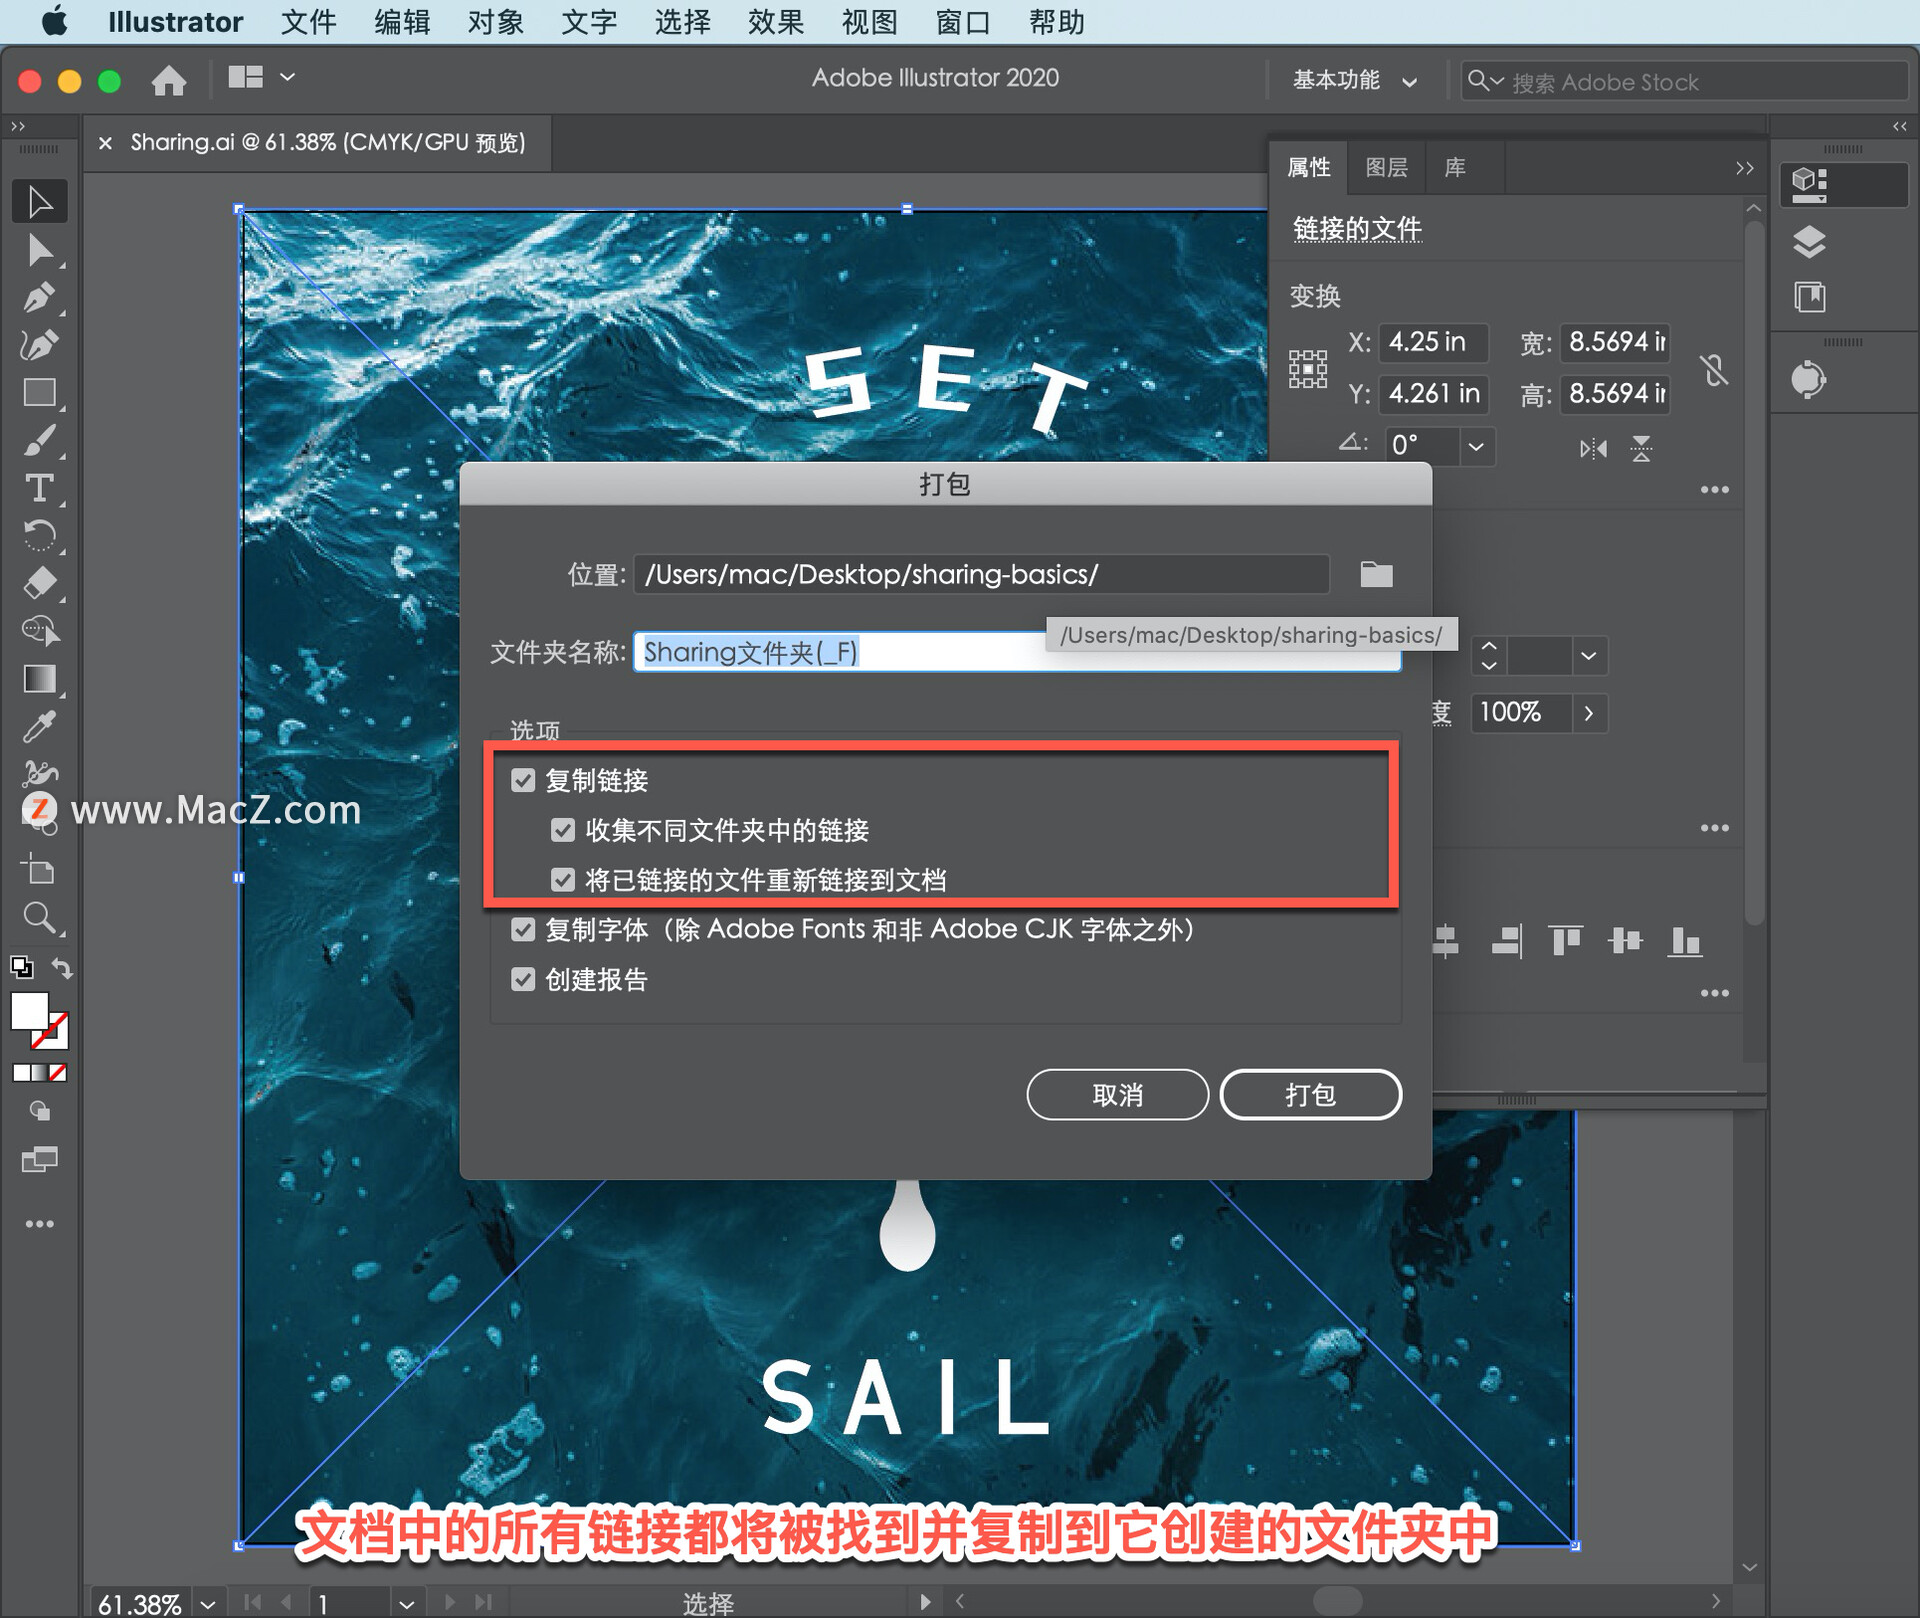Open Apple menu

(55, 22)
